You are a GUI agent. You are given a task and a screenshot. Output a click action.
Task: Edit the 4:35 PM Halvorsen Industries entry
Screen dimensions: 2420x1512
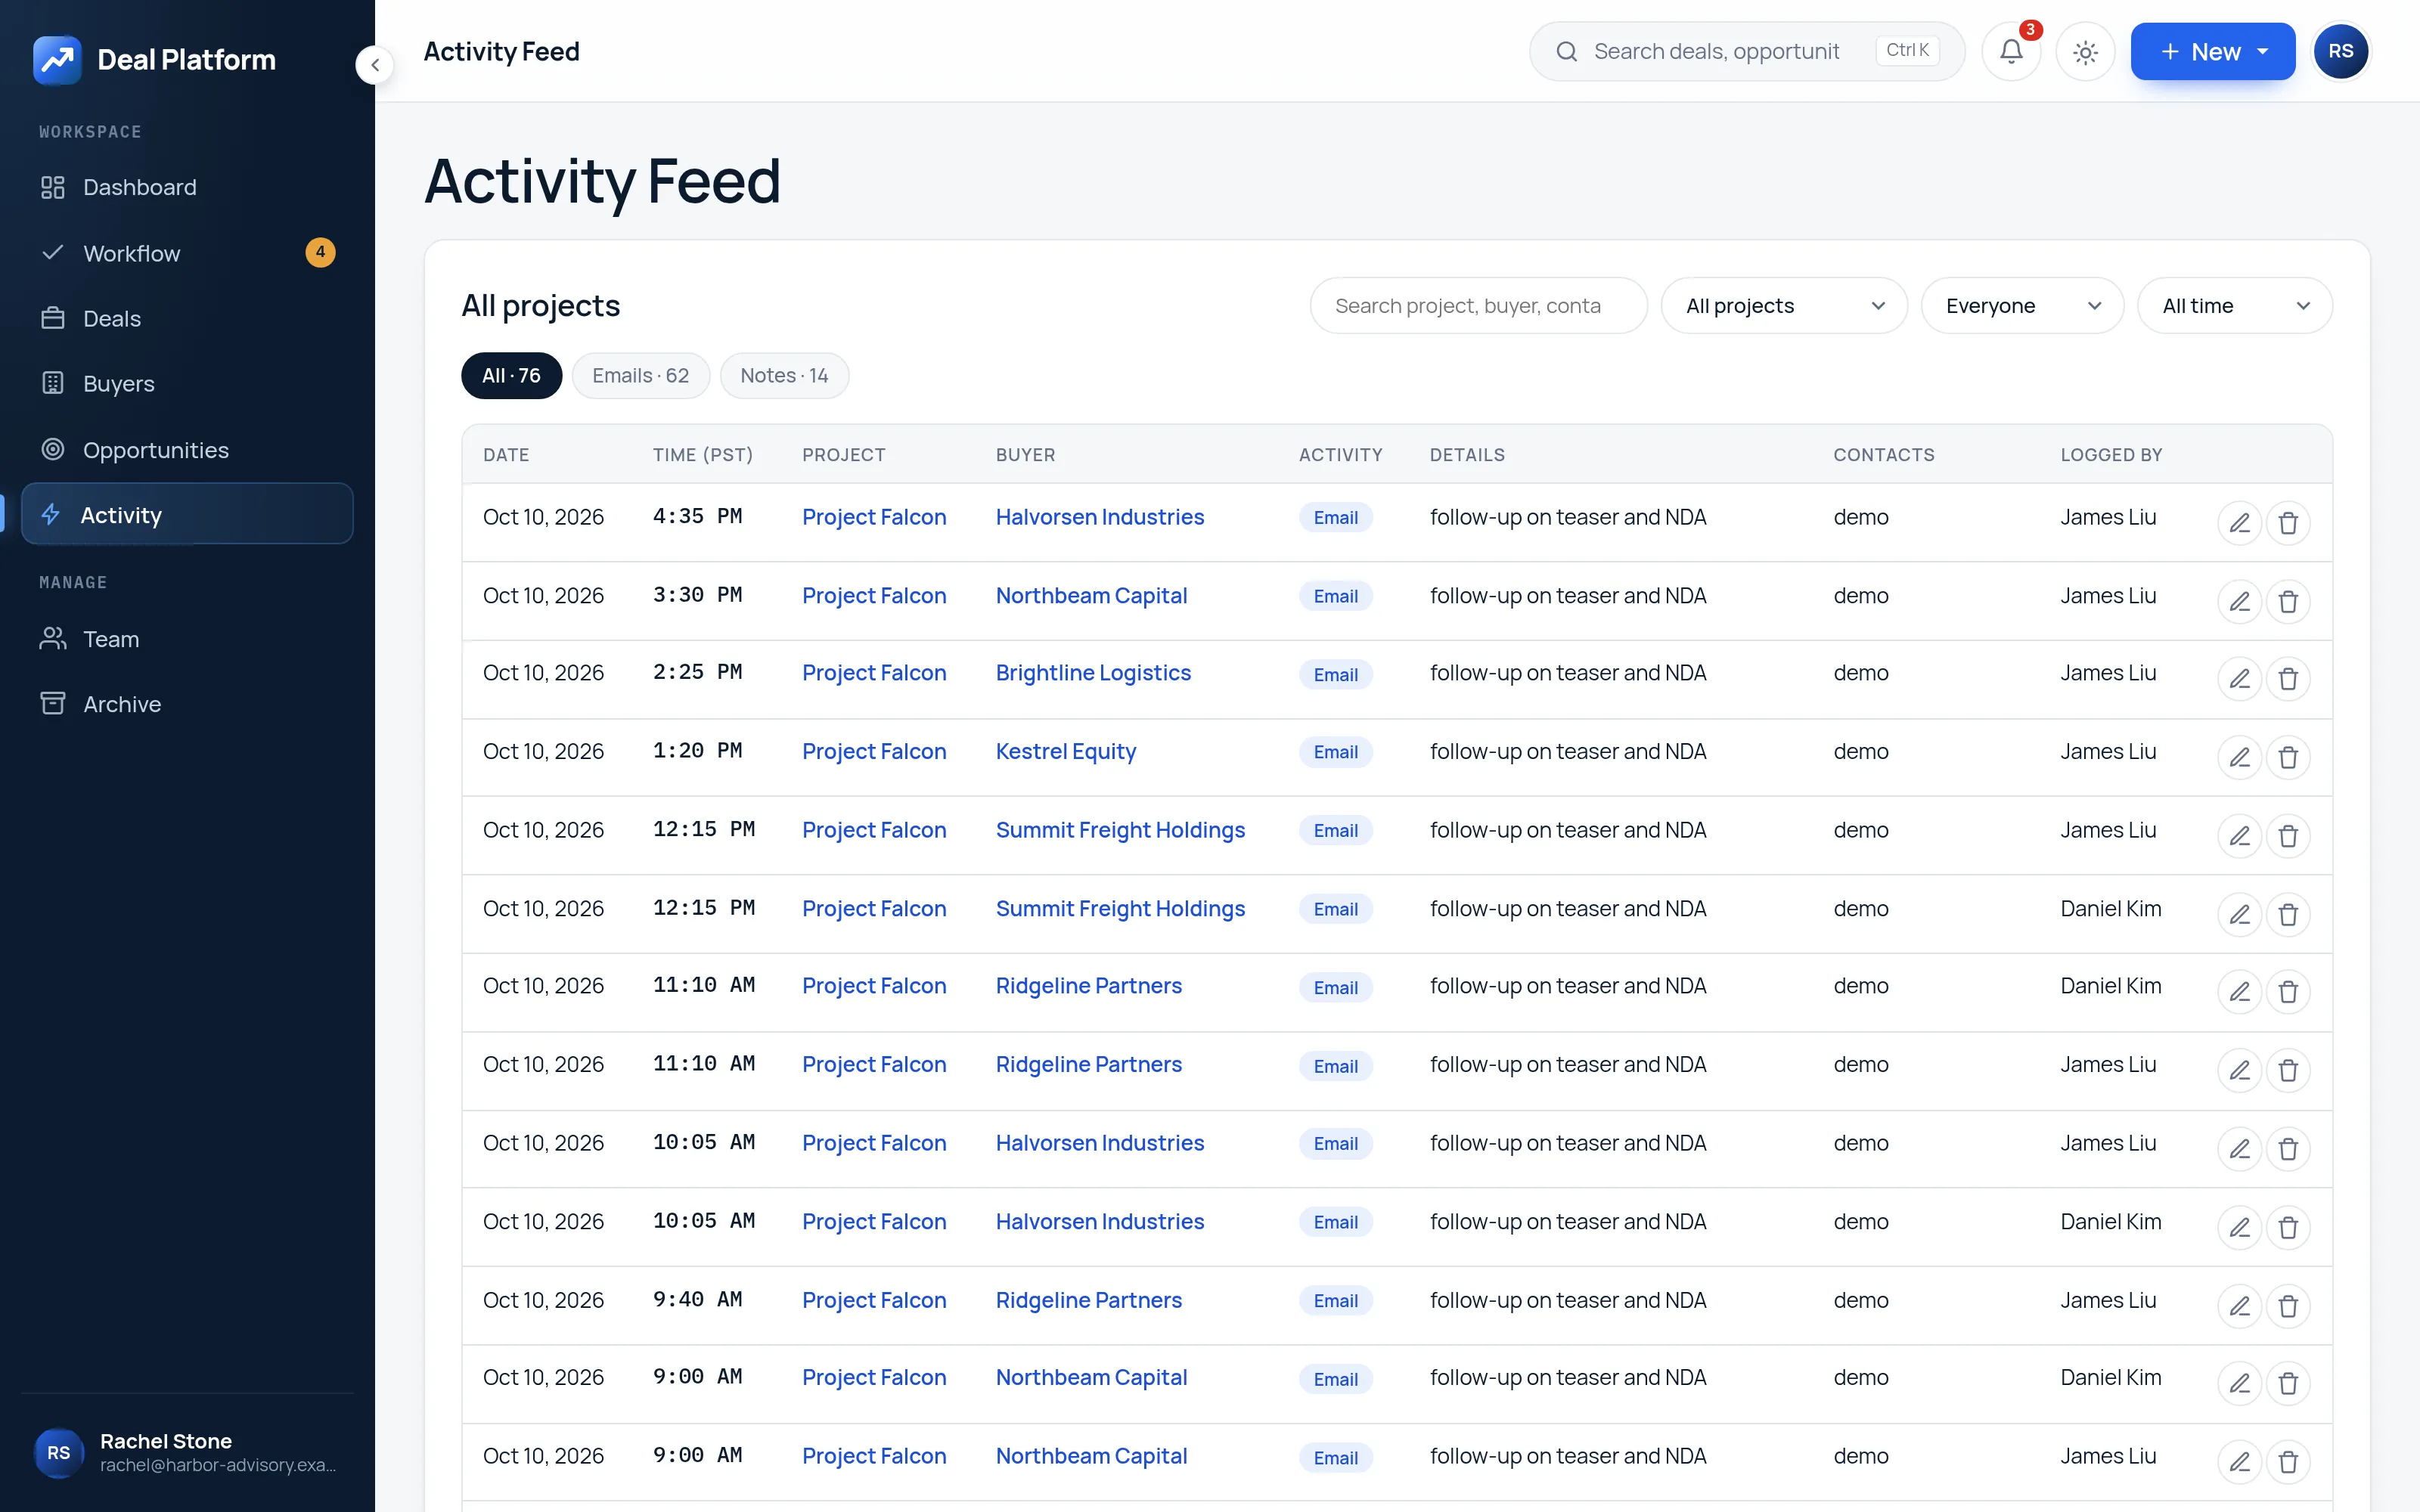pos(2239,523)
